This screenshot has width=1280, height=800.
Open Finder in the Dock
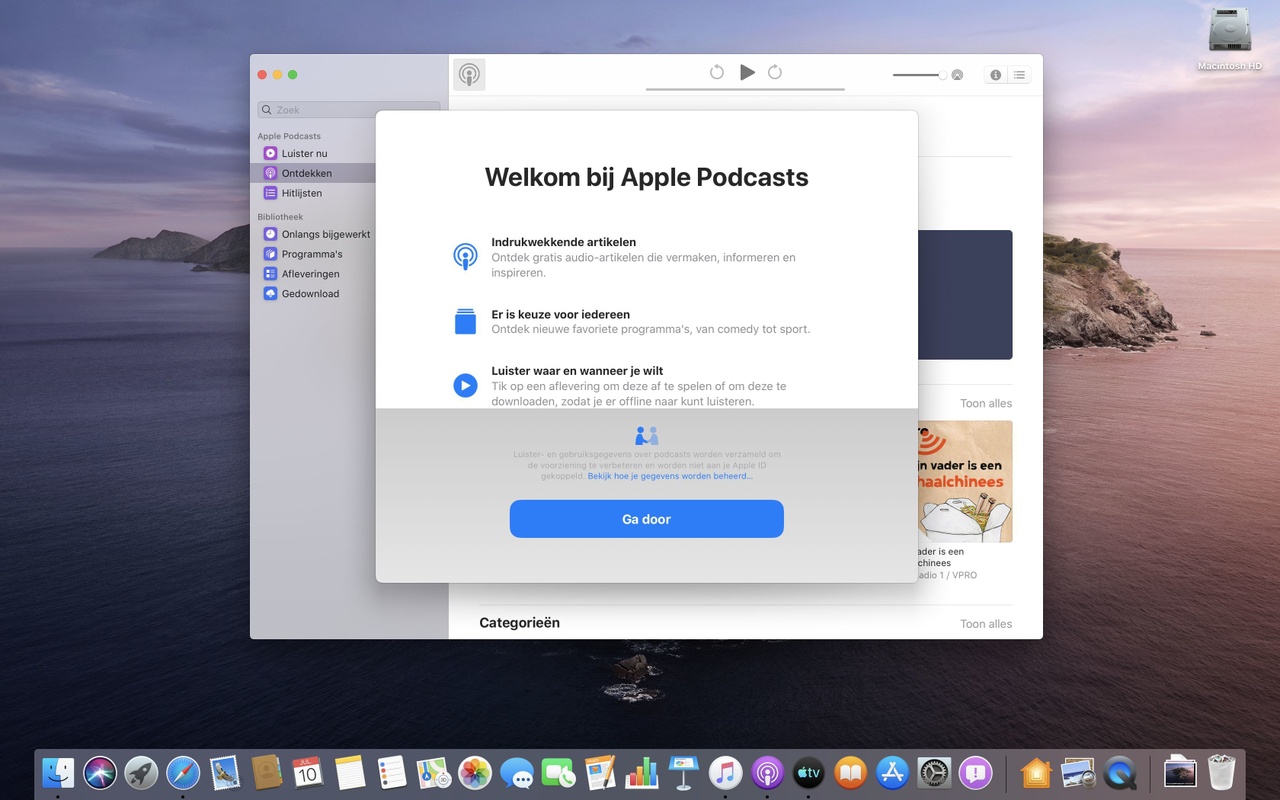point(58,772)
